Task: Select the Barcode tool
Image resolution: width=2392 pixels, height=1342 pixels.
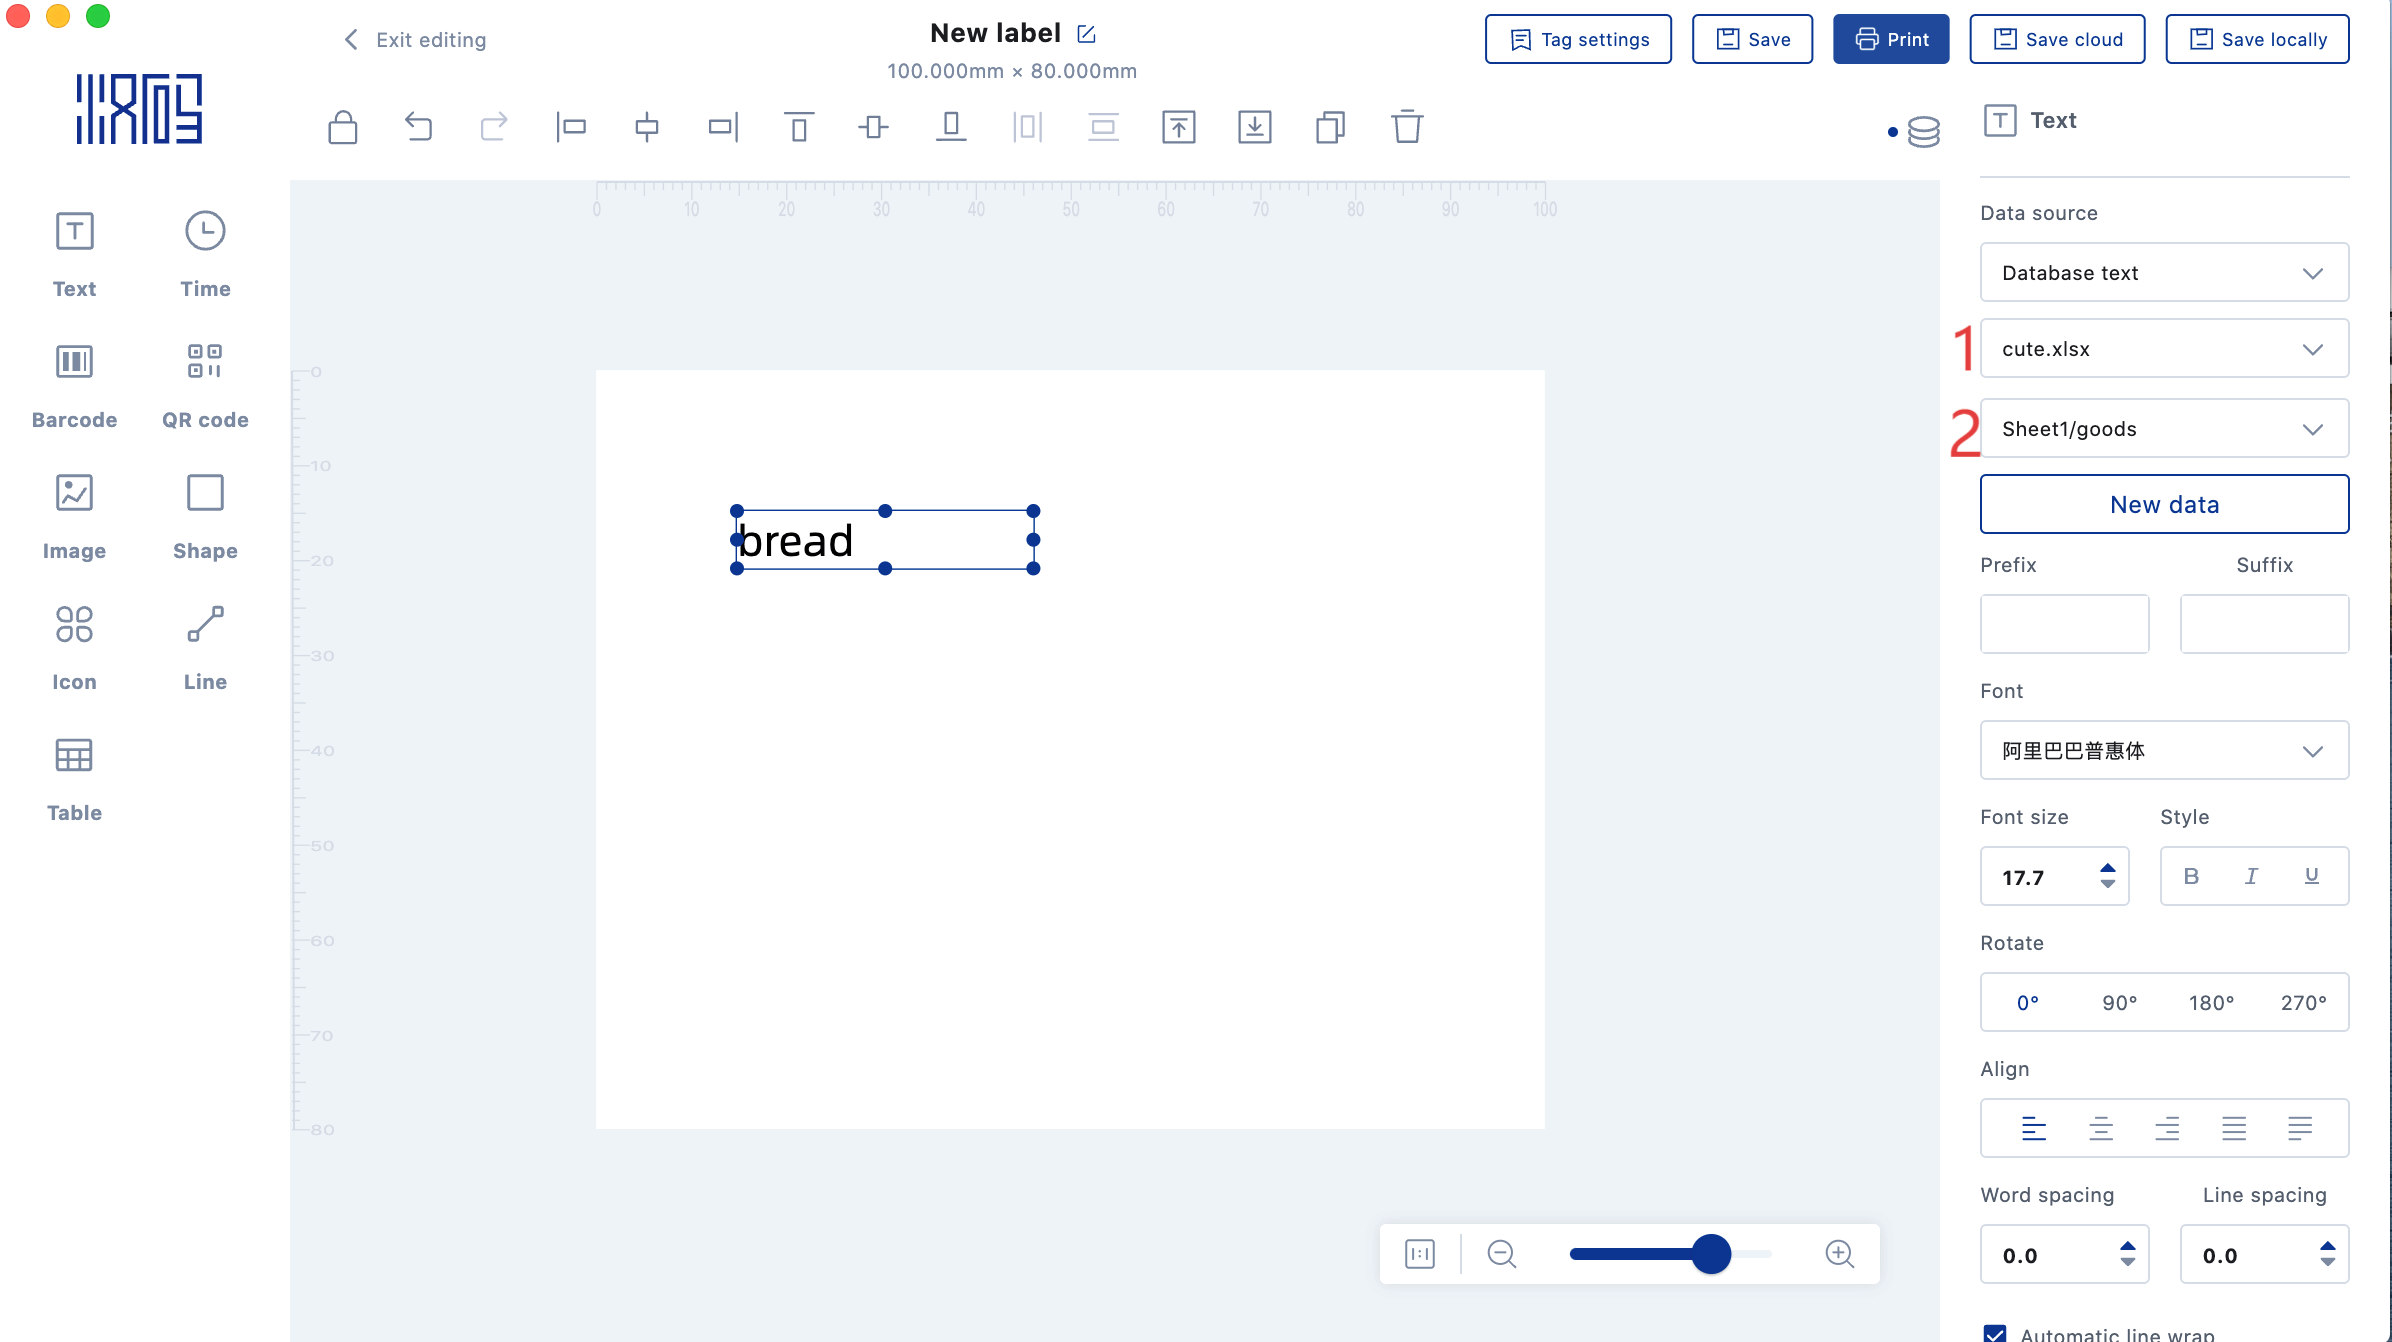Action: click(x=74, y=385)
